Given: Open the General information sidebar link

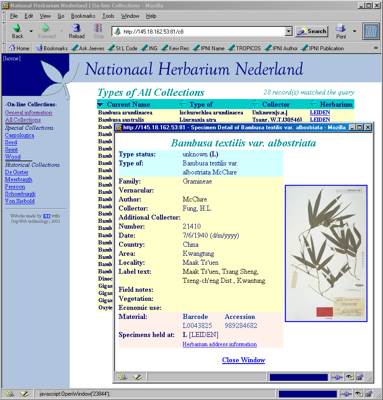Looking at the screenshot, I should tap(28, 113).
